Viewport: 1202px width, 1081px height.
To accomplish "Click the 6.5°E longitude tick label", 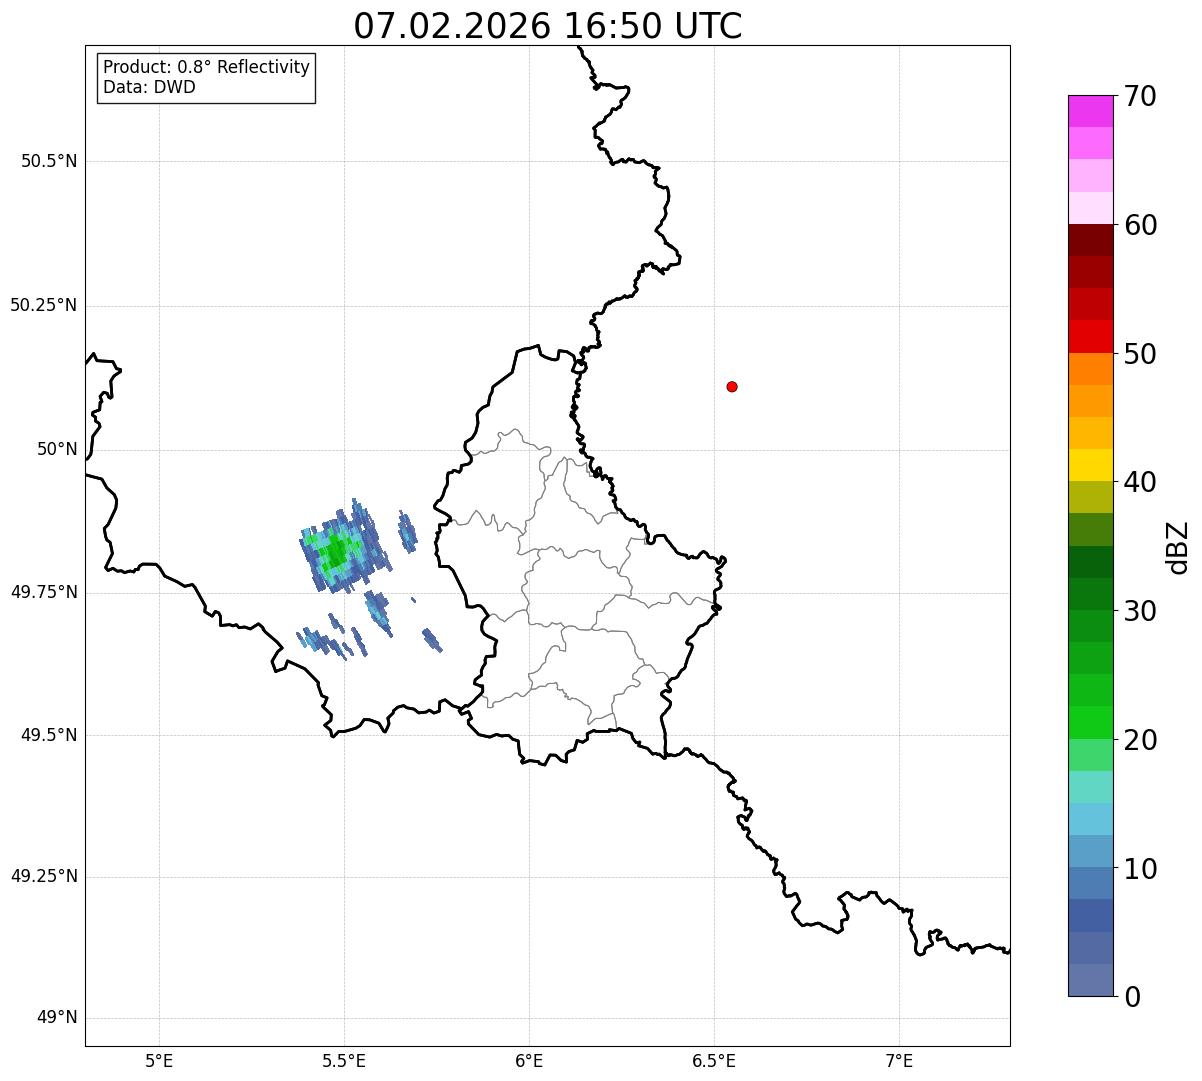I will coord(714,1061).
